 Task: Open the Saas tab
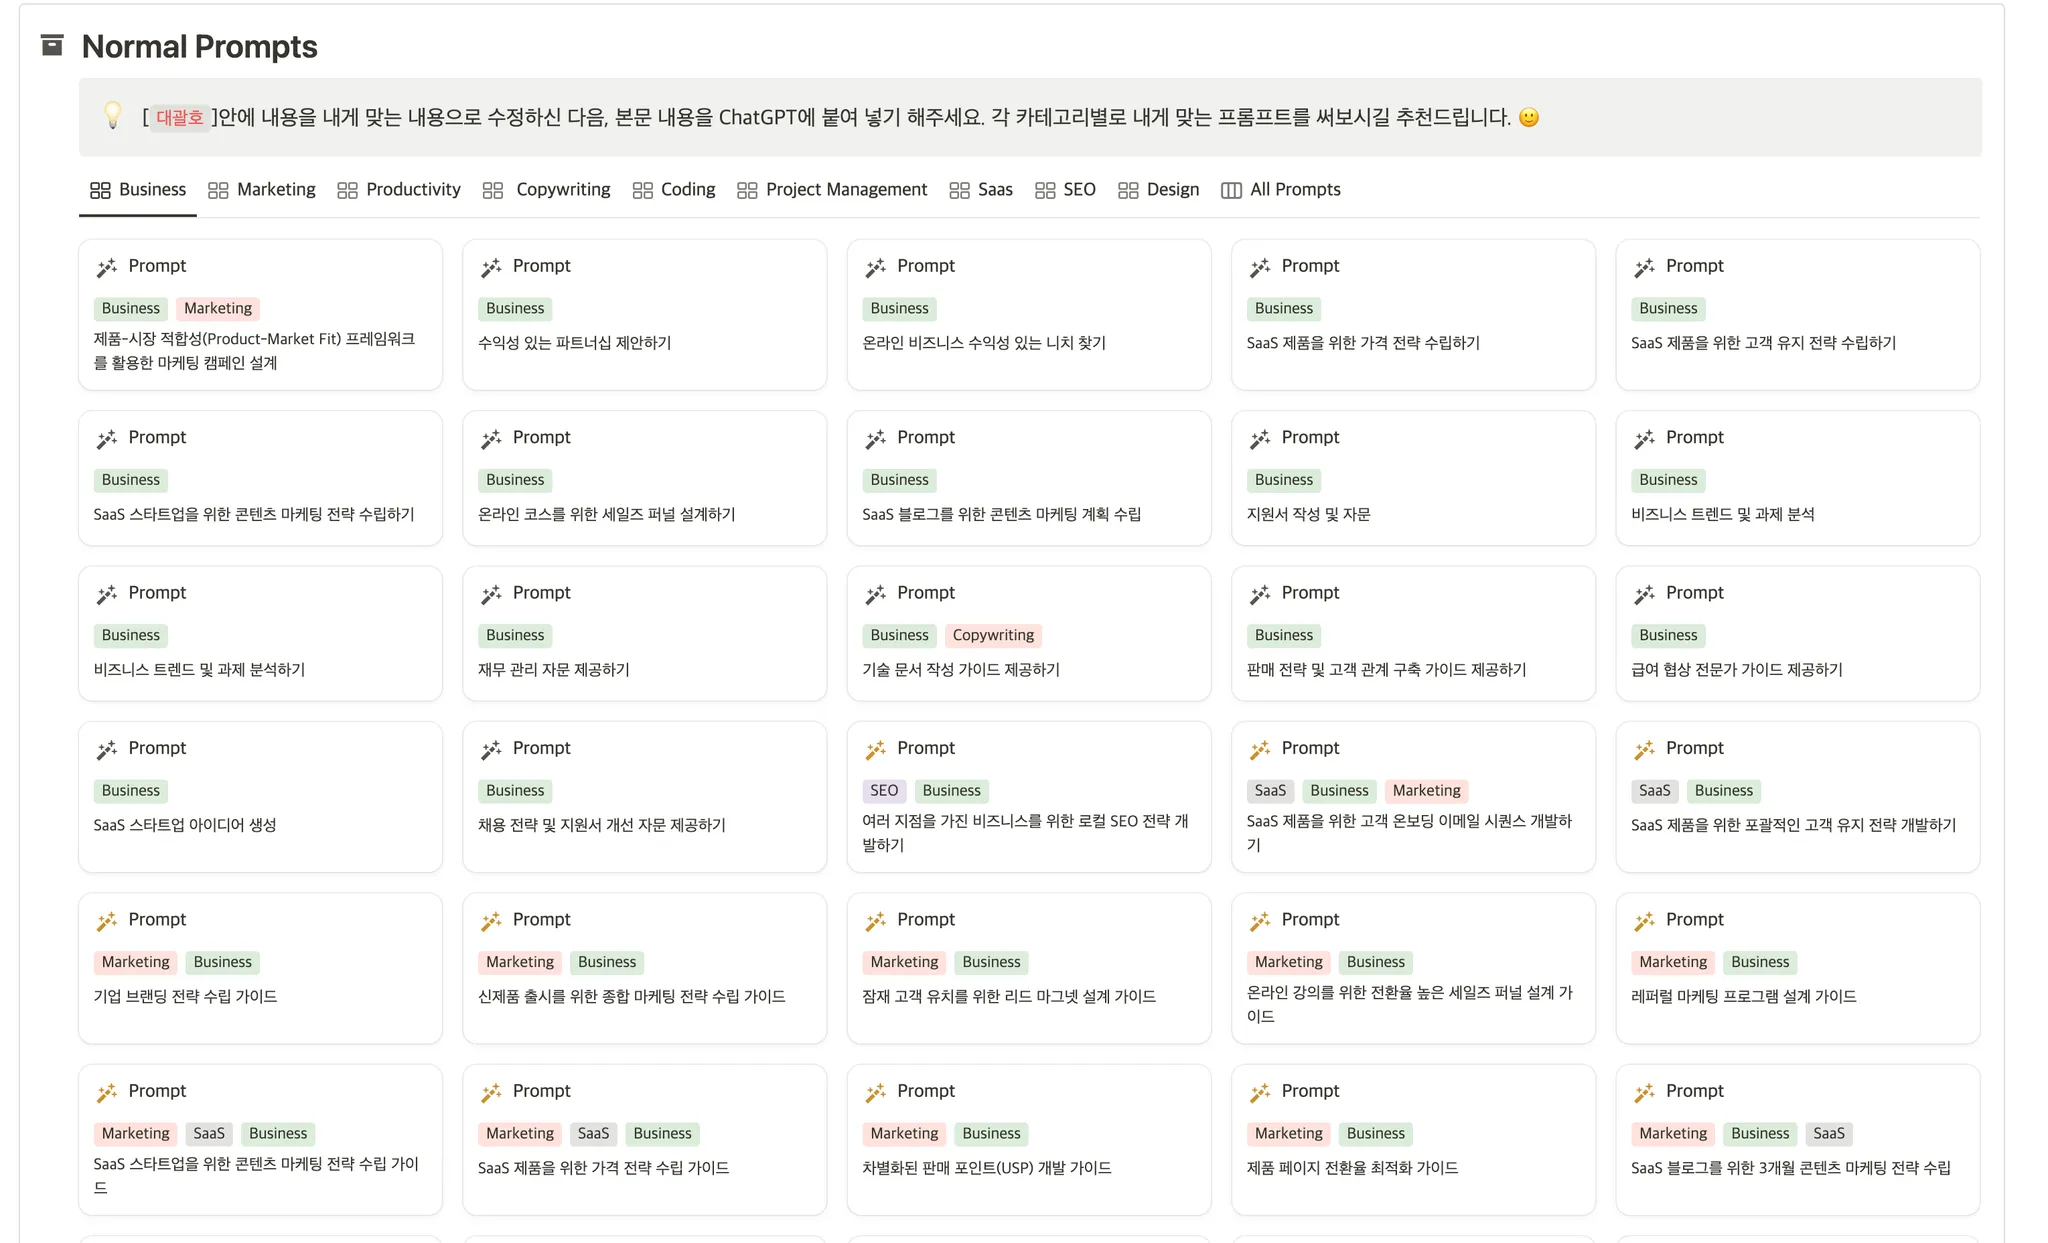(994, 190)
